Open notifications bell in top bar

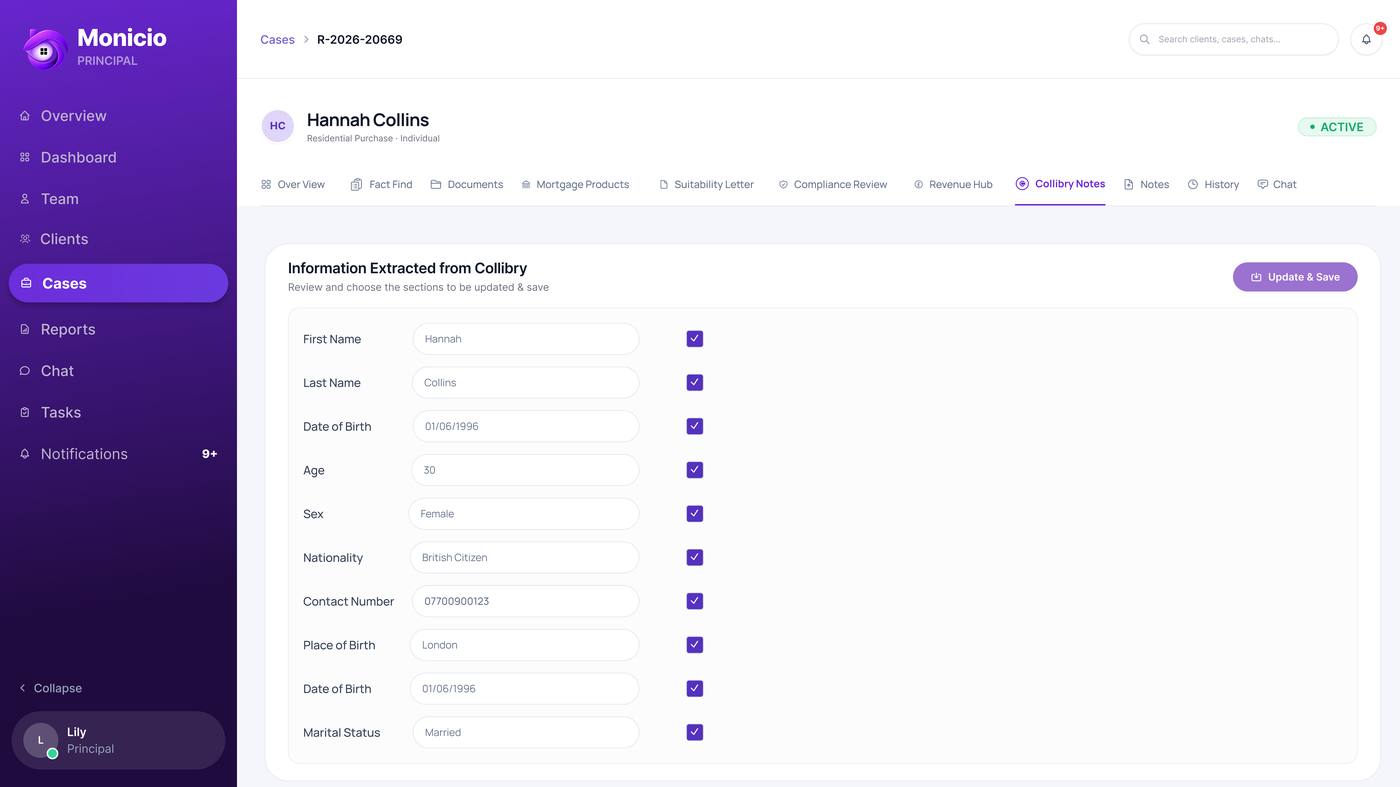click(1366, 39)
